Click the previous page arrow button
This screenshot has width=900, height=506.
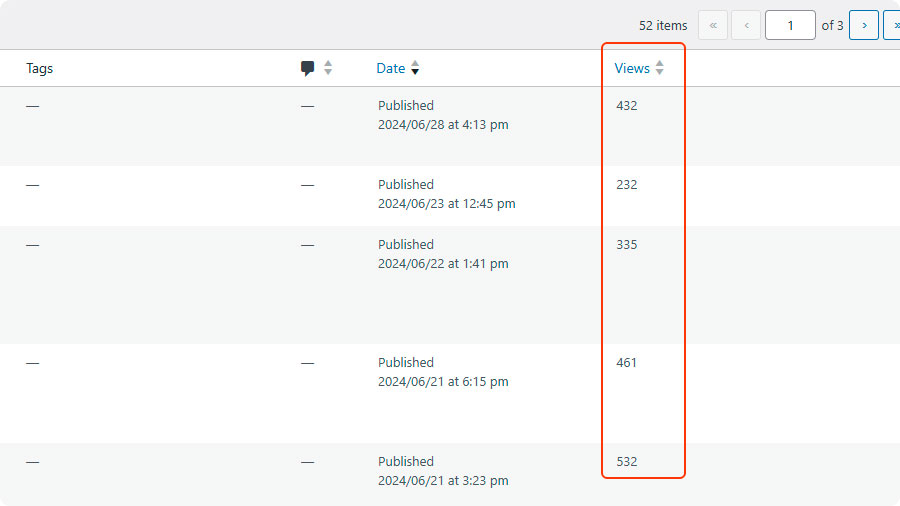(746, 25)
